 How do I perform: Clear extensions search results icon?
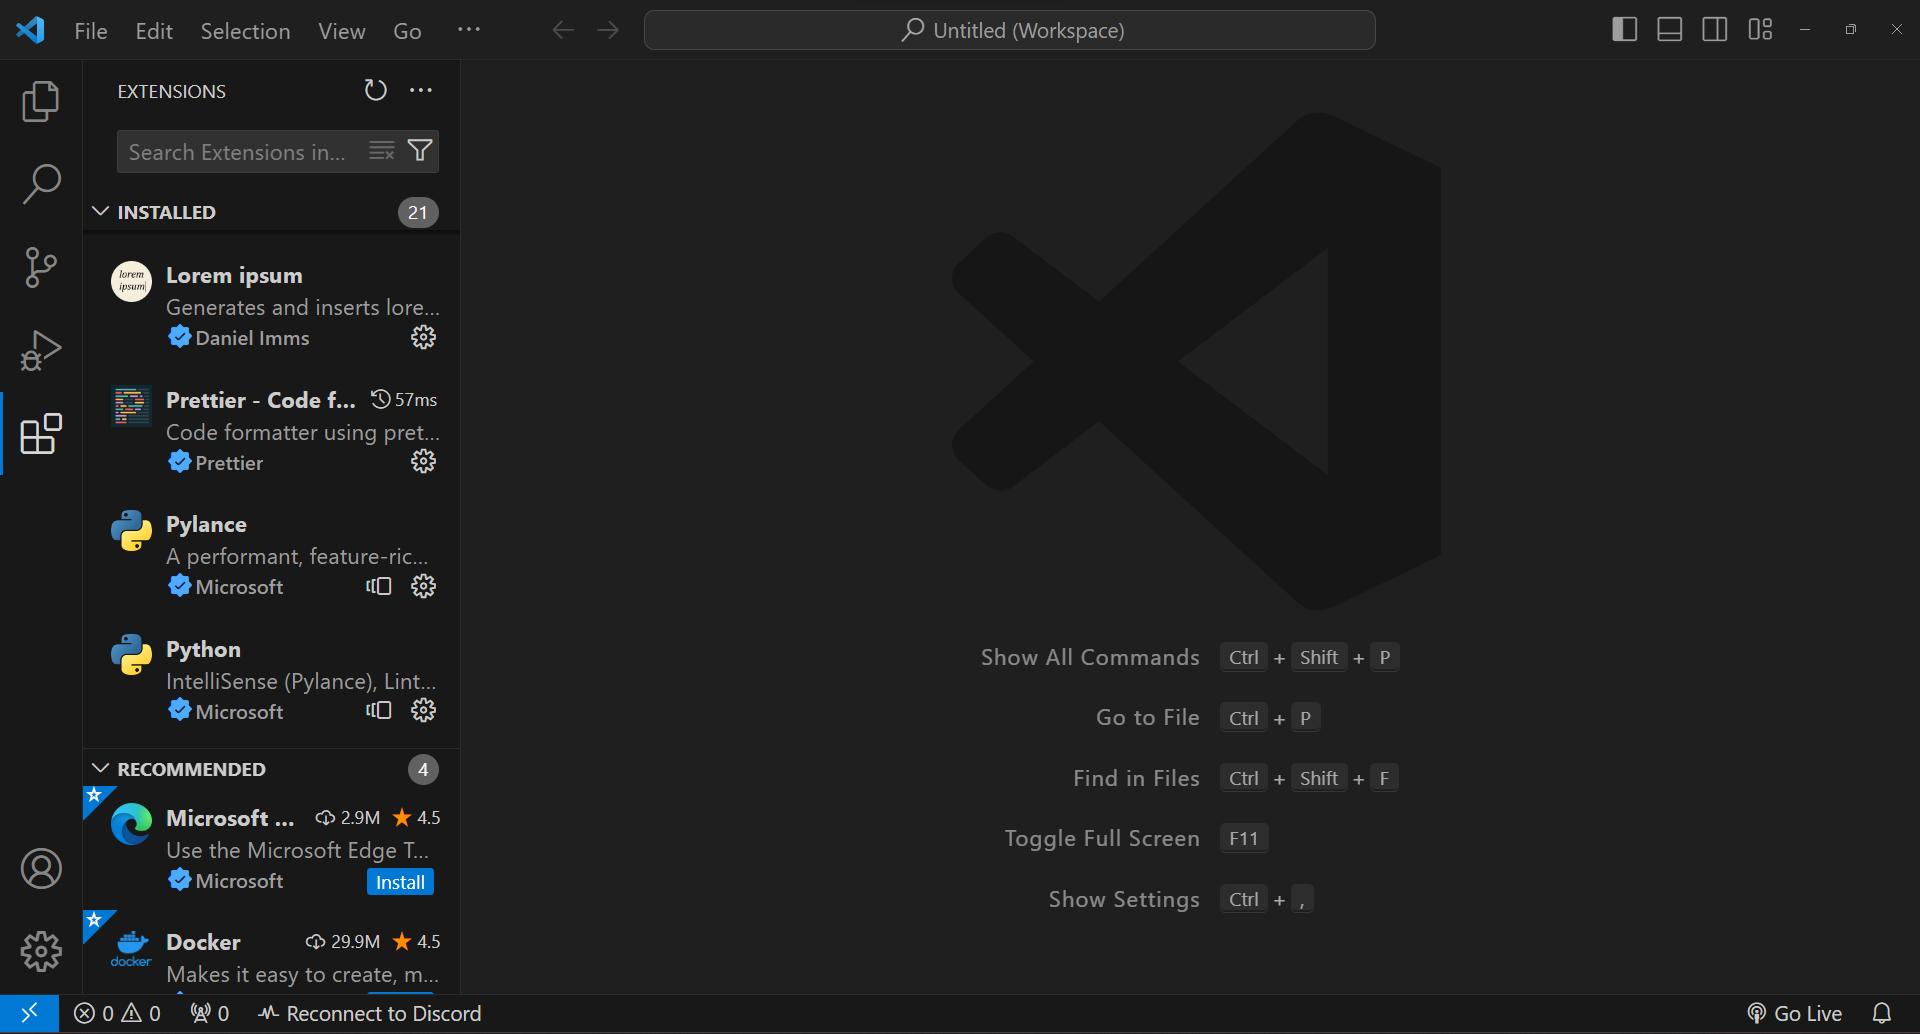pos(382,151)
